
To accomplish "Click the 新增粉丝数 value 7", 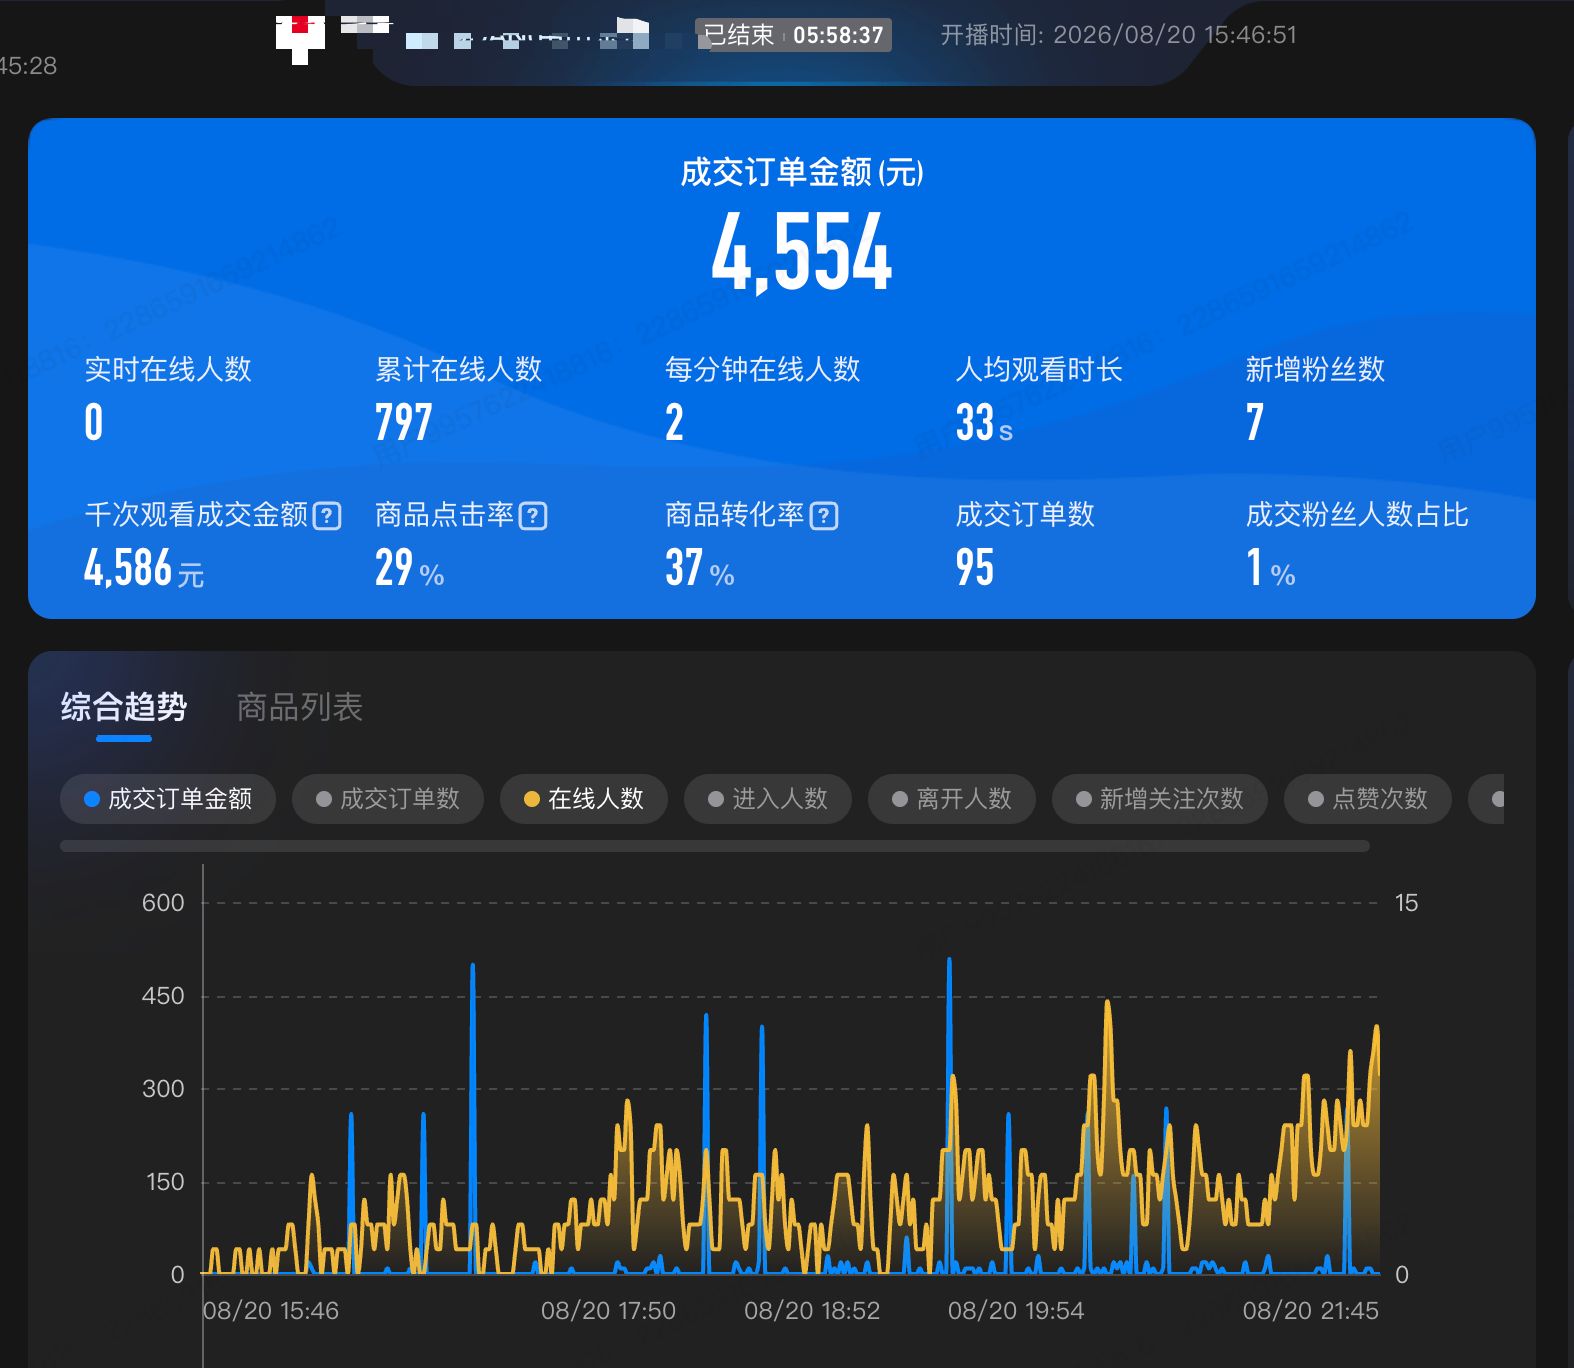I will tap(1255, 422).
